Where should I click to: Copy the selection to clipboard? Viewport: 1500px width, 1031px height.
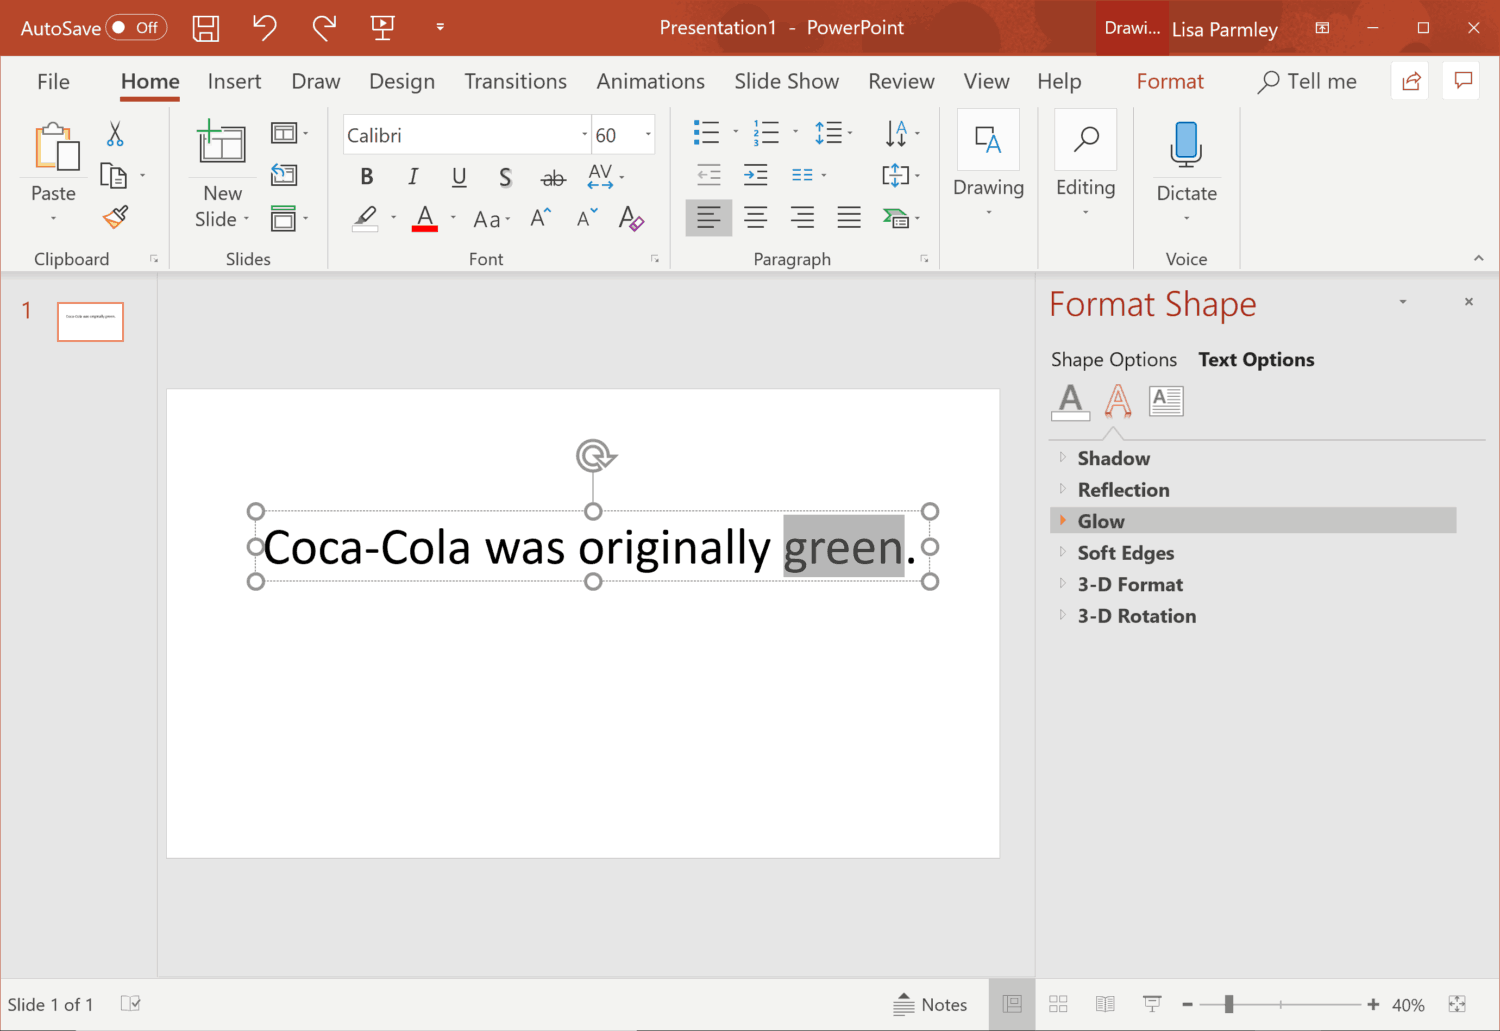click(x=114, y=176)
